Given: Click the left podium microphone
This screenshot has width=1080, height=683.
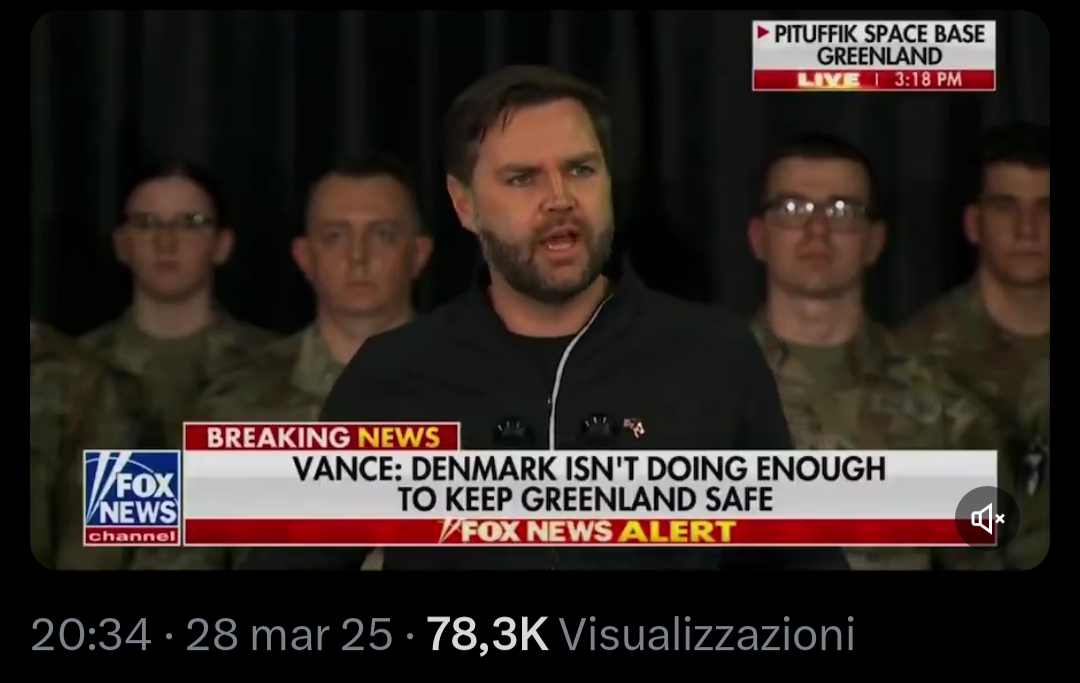Looking at the screenshot, I should pos(513,430).
